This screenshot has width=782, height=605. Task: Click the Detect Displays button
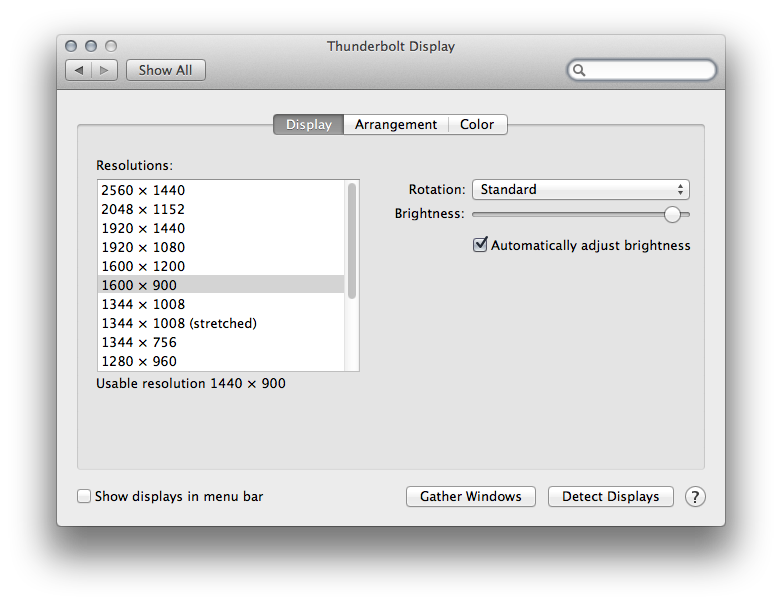(610, 497)
